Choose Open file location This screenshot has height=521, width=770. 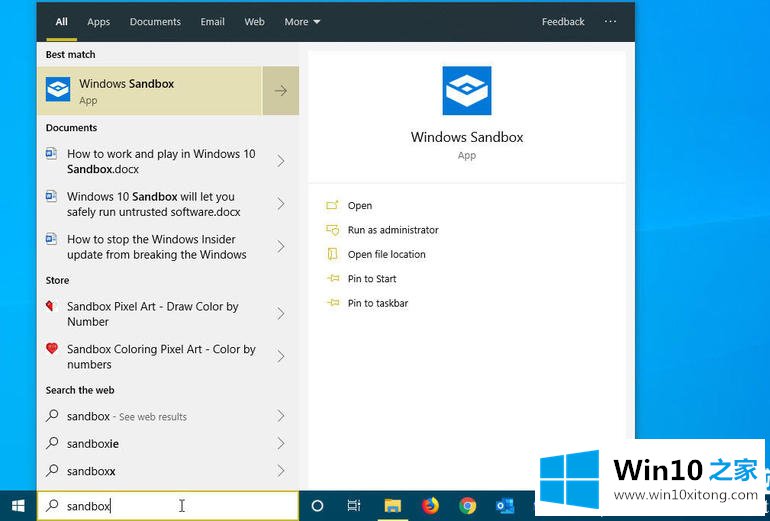(386, 254)
